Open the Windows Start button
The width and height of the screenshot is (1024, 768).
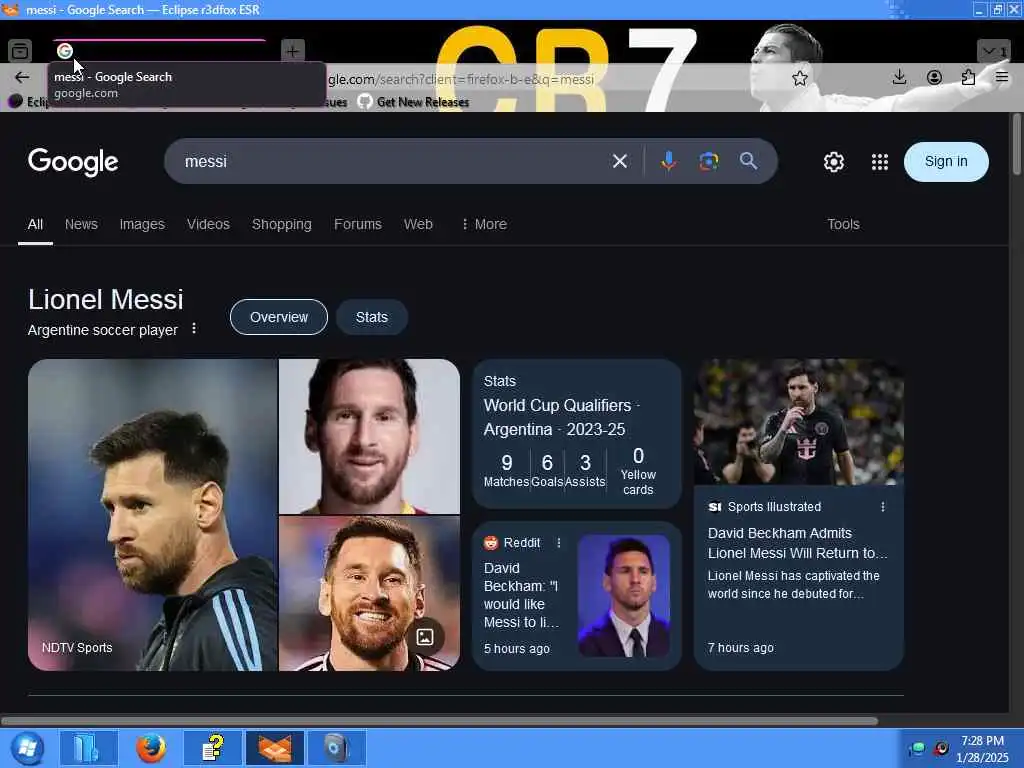click(27, 748)
